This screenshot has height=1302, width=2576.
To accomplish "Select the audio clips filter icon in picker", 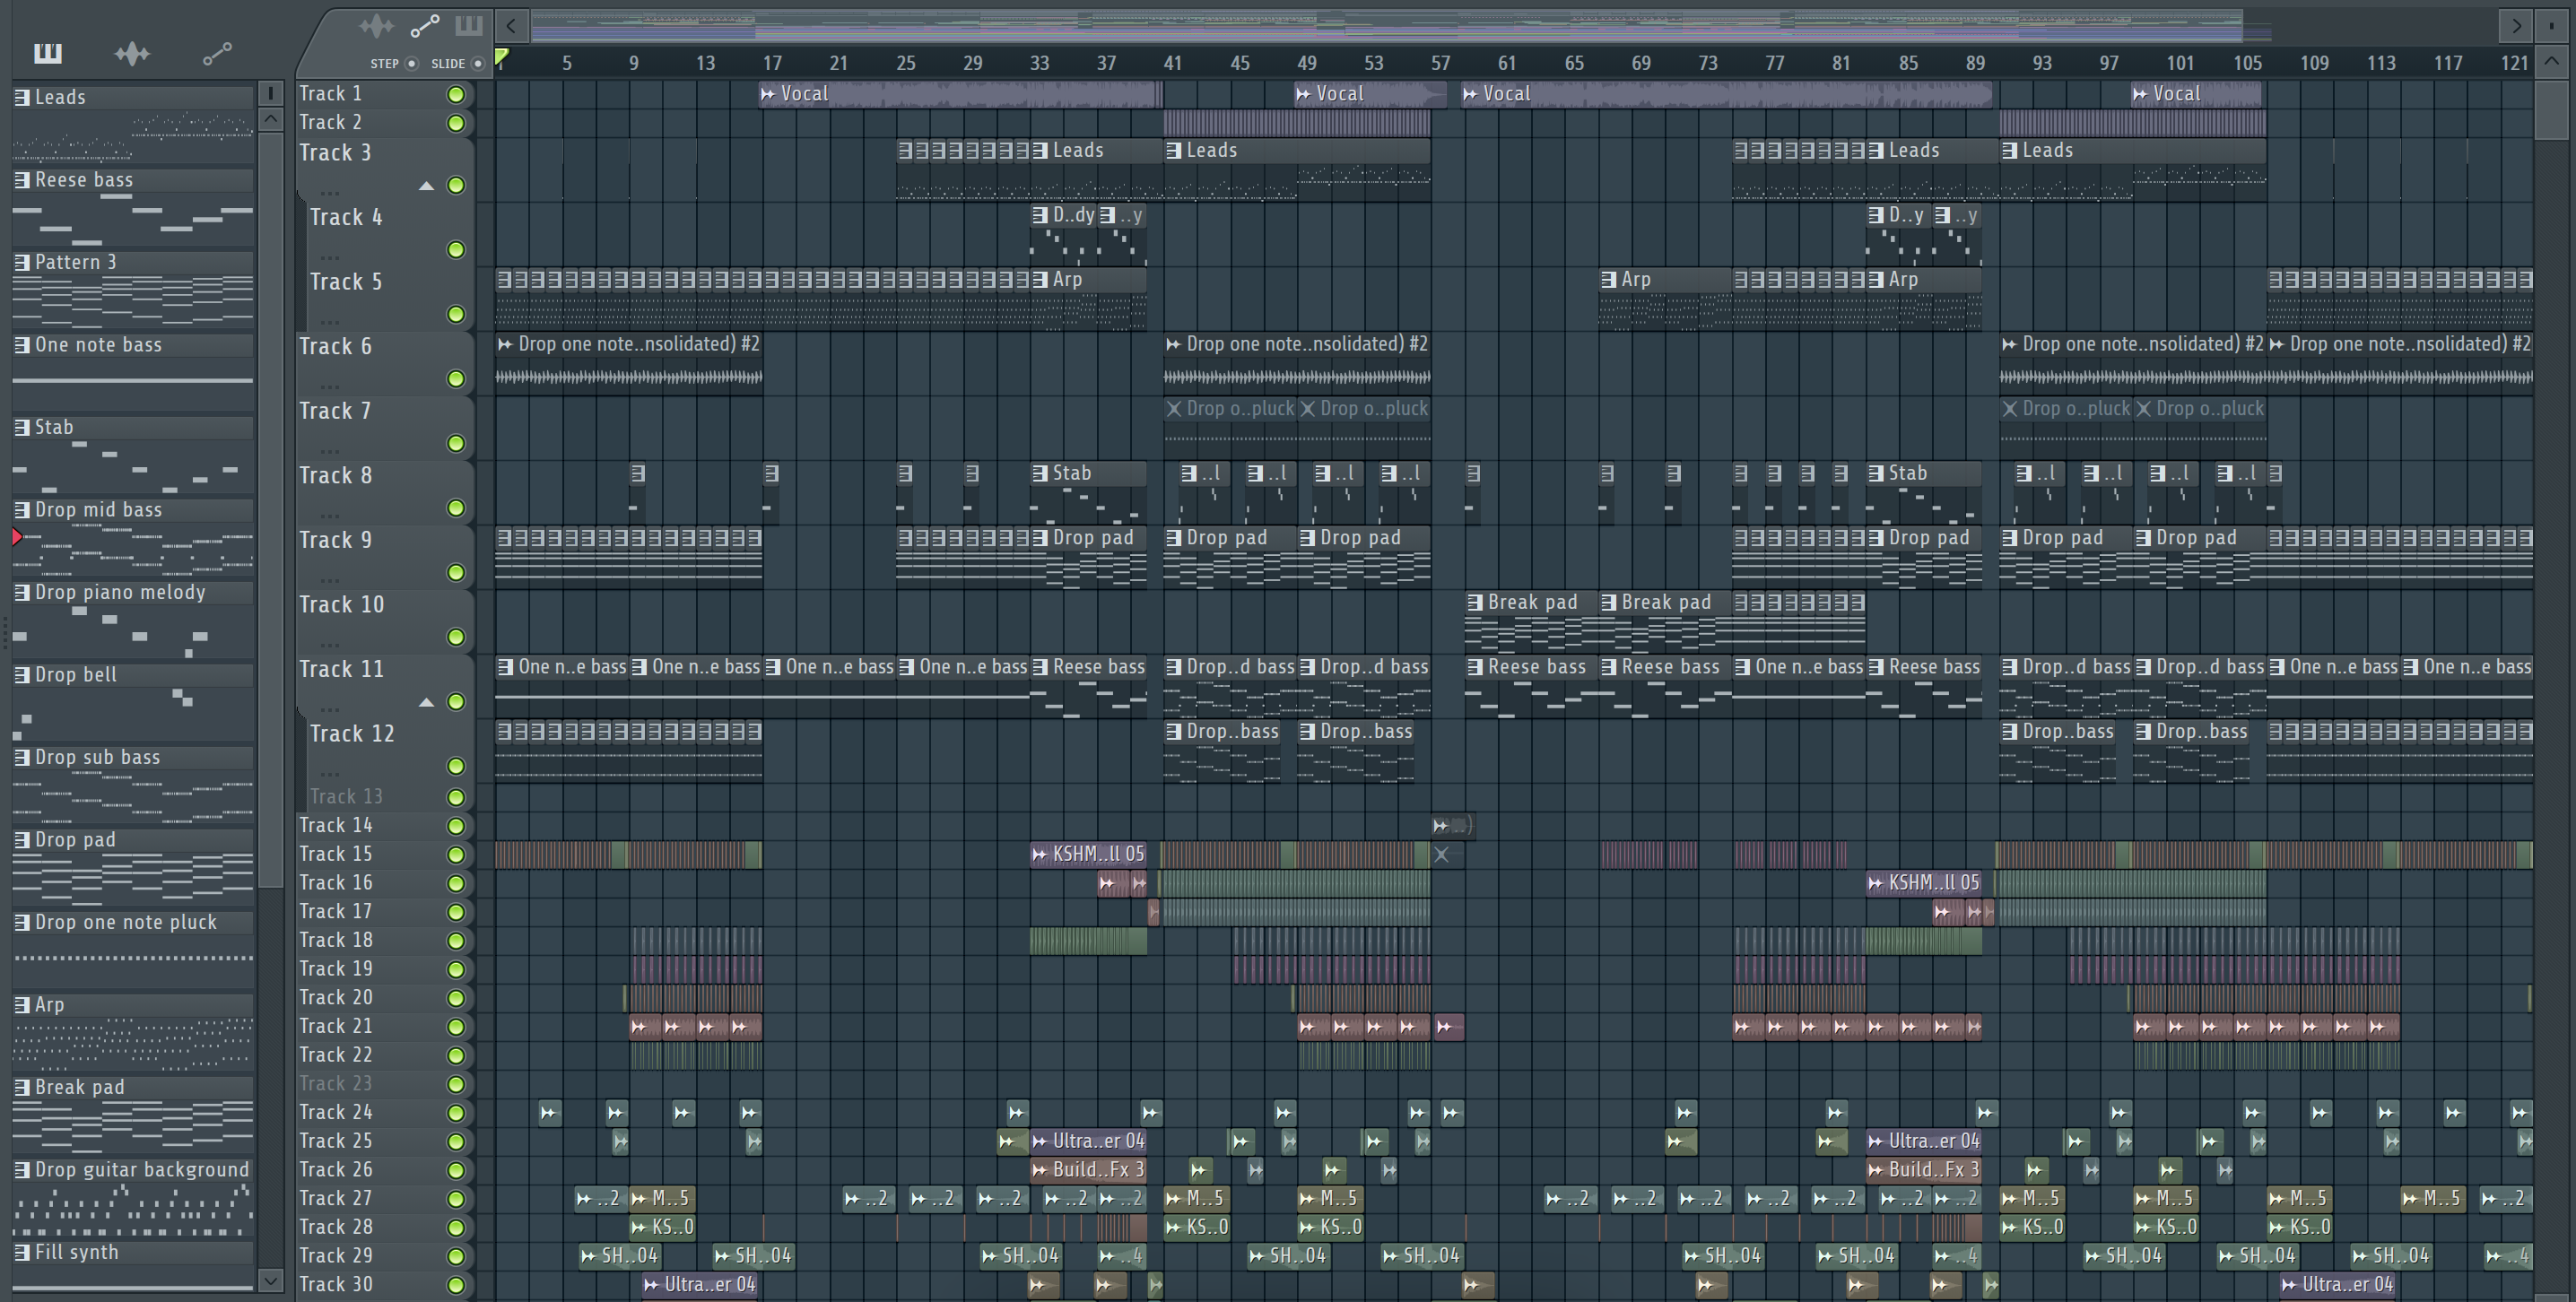I will click(x=132, y=53).
